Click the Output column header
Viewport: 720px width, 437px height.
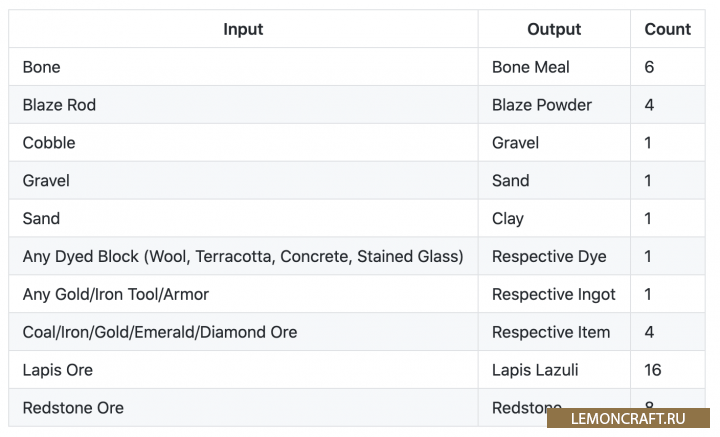(554, 29)
